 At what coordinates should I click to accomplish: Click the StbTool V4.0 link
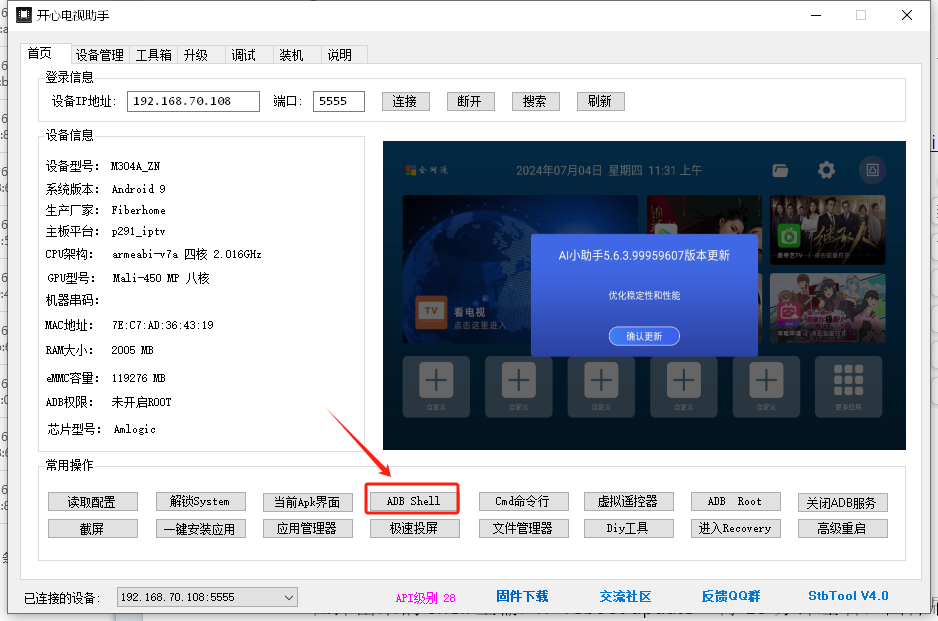tap(848, 596)
